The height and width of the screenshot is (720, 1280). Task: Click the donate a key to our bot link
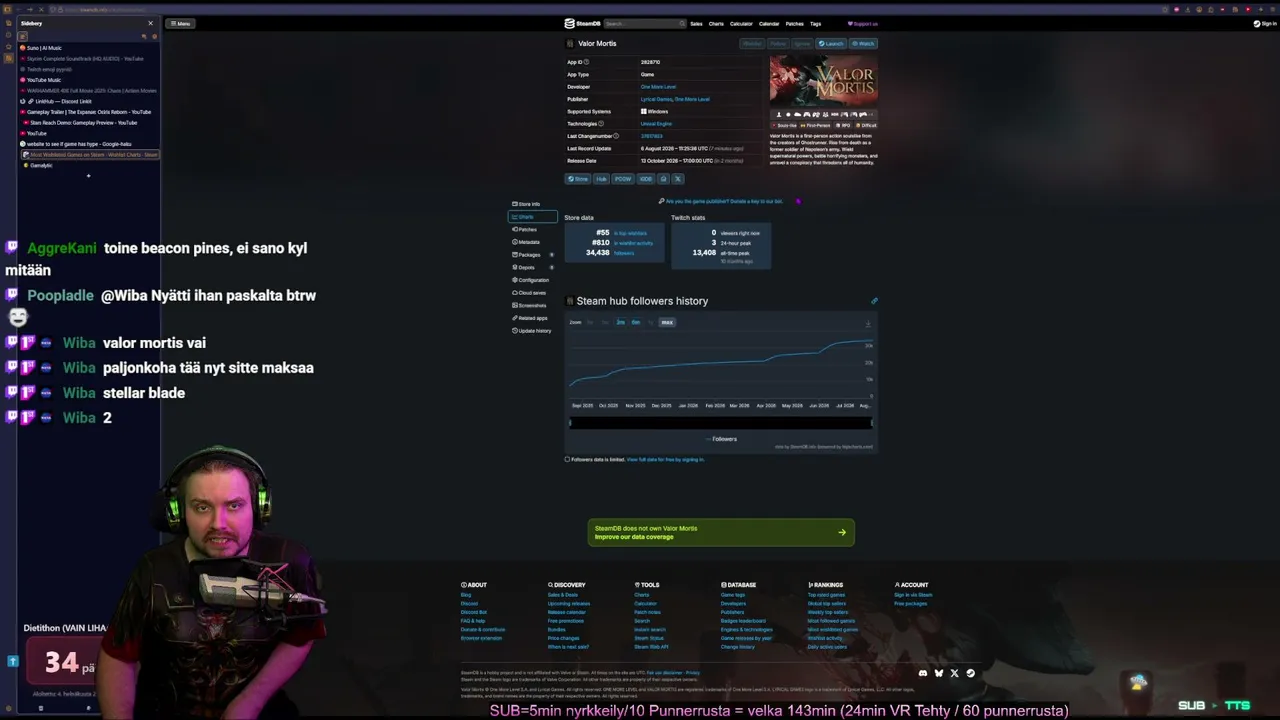click(724, 201)
